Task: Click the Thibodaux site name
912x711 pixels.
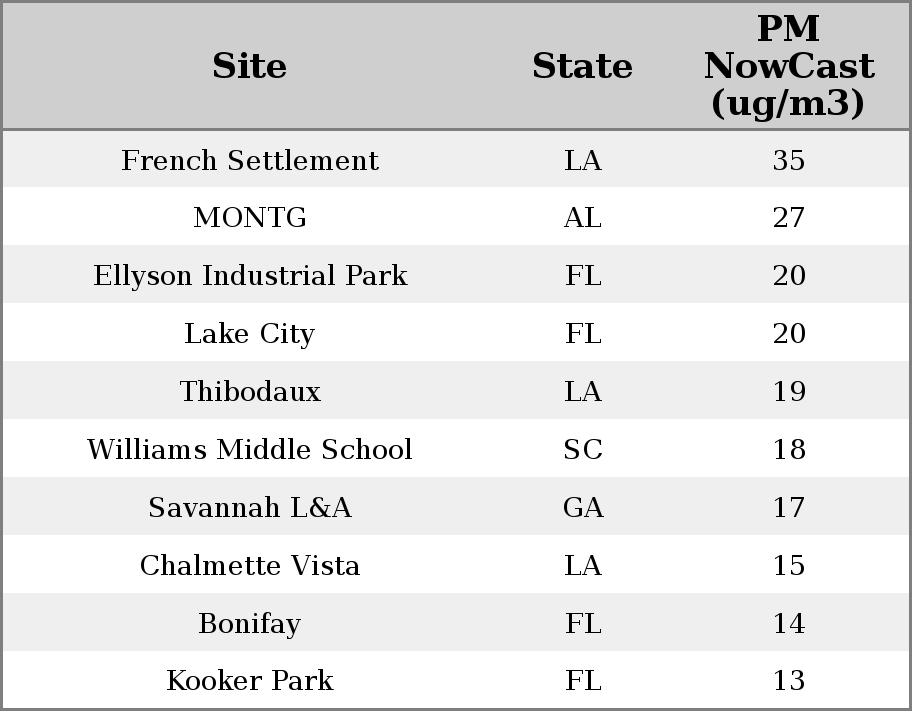Action: click(x=250, y=392)
